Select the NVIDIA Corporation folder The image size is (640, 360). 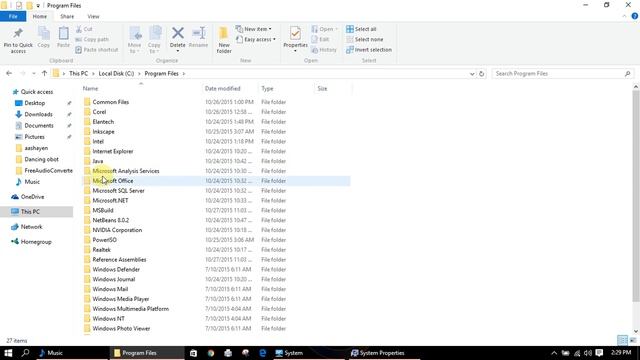[x=117, y=230]
